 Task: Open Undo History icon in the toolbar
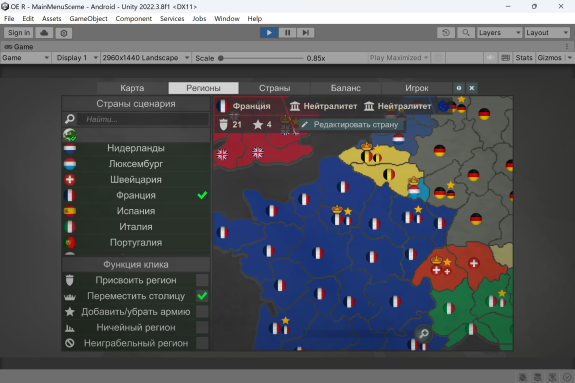click(446, 33)
